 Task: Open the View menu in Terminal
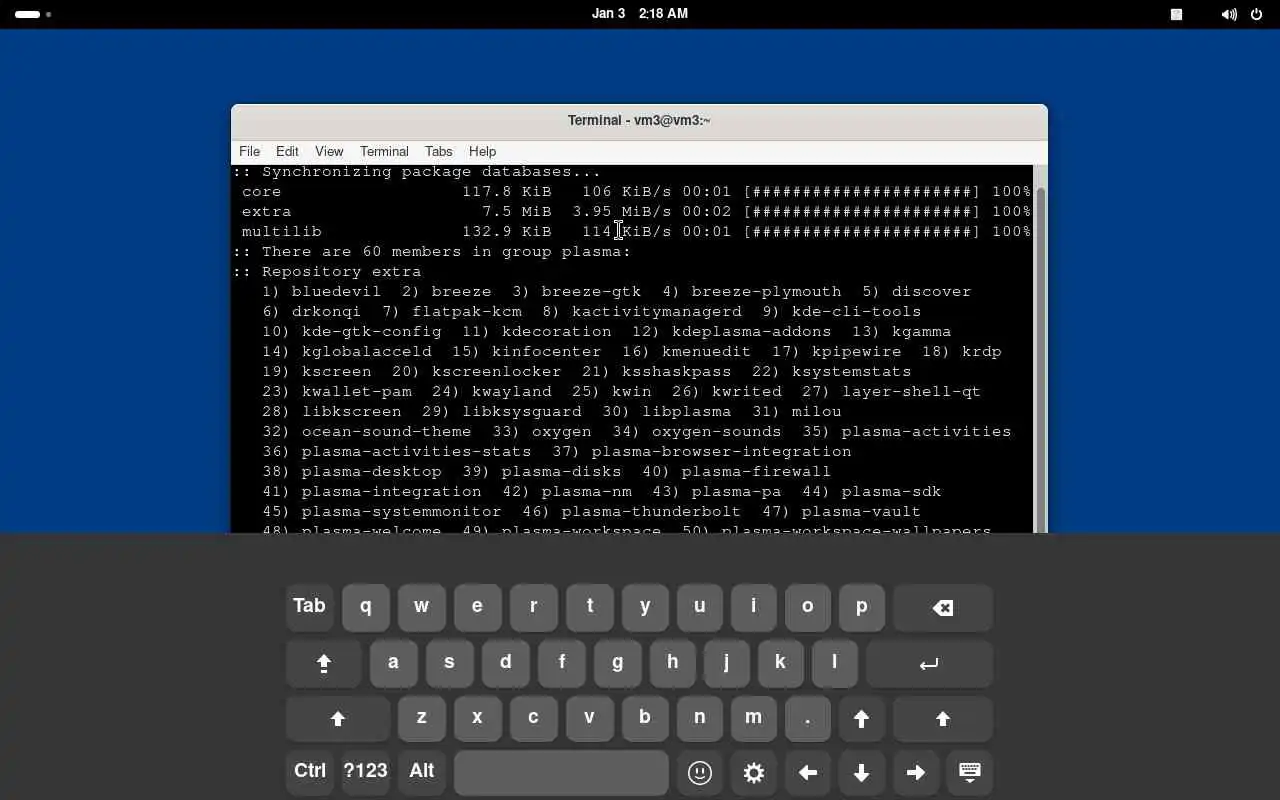(x=329, y=151)
